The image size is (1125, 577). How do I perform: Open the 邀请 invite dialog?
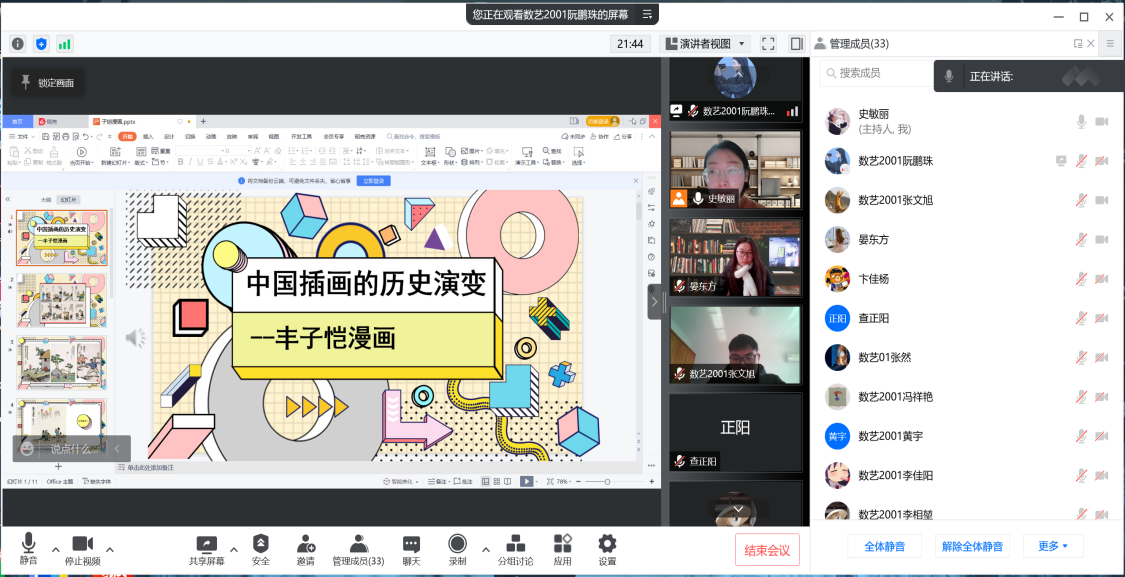(x=306, y=550)
